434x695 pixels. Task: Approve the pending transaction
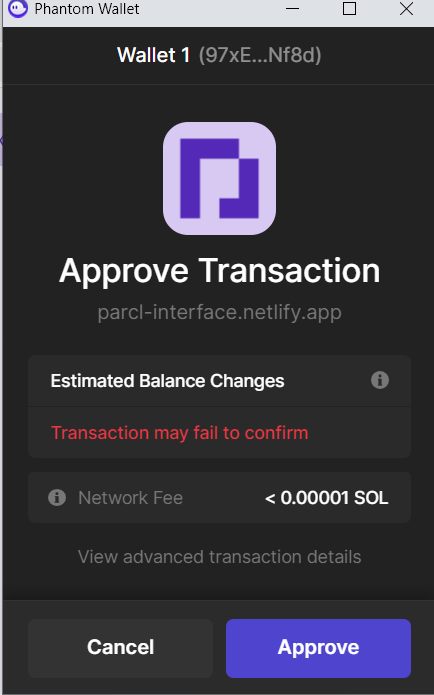(x=318, y=648)
